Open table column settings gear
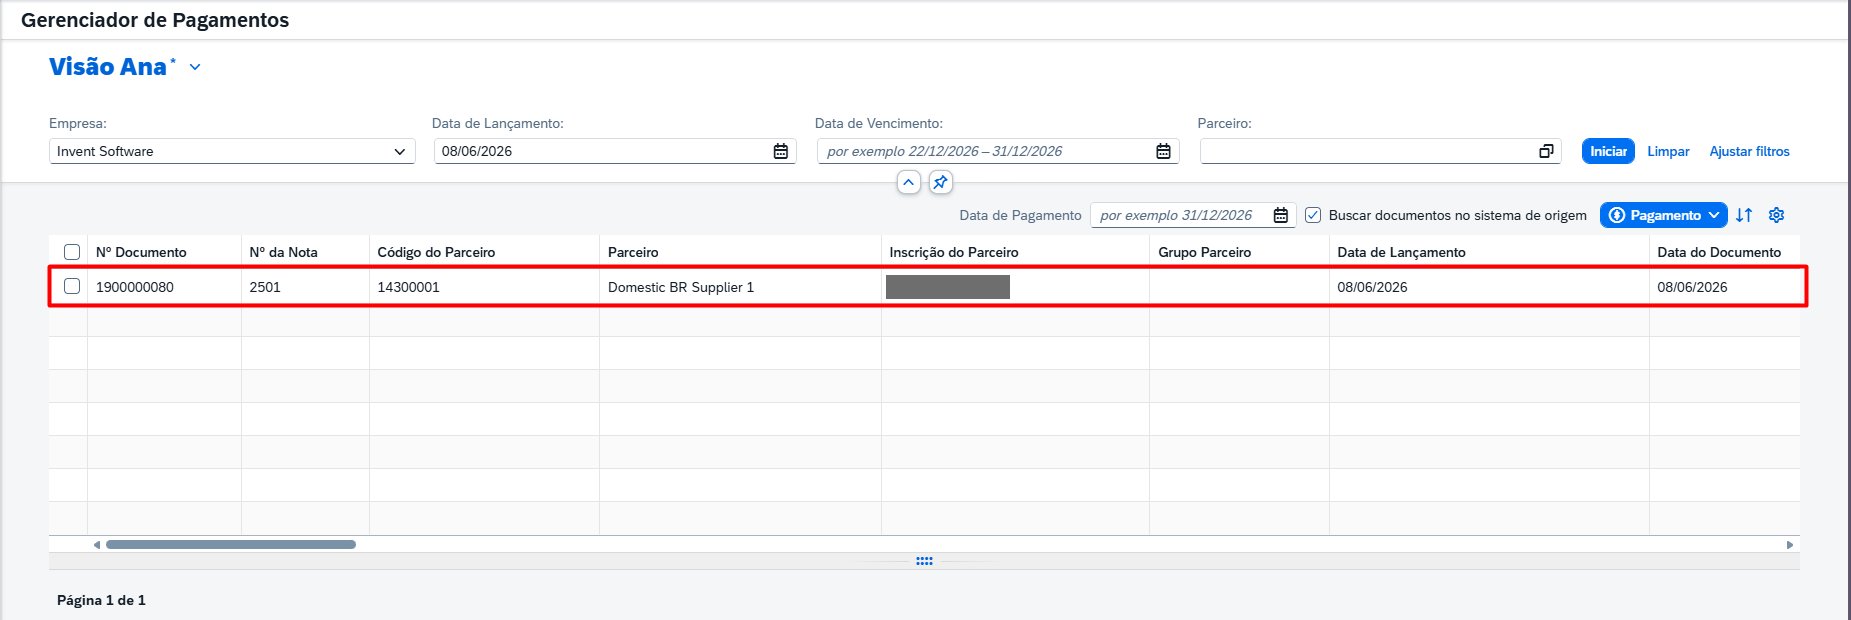This screenshot has height=620, width=1851. 1776,215
